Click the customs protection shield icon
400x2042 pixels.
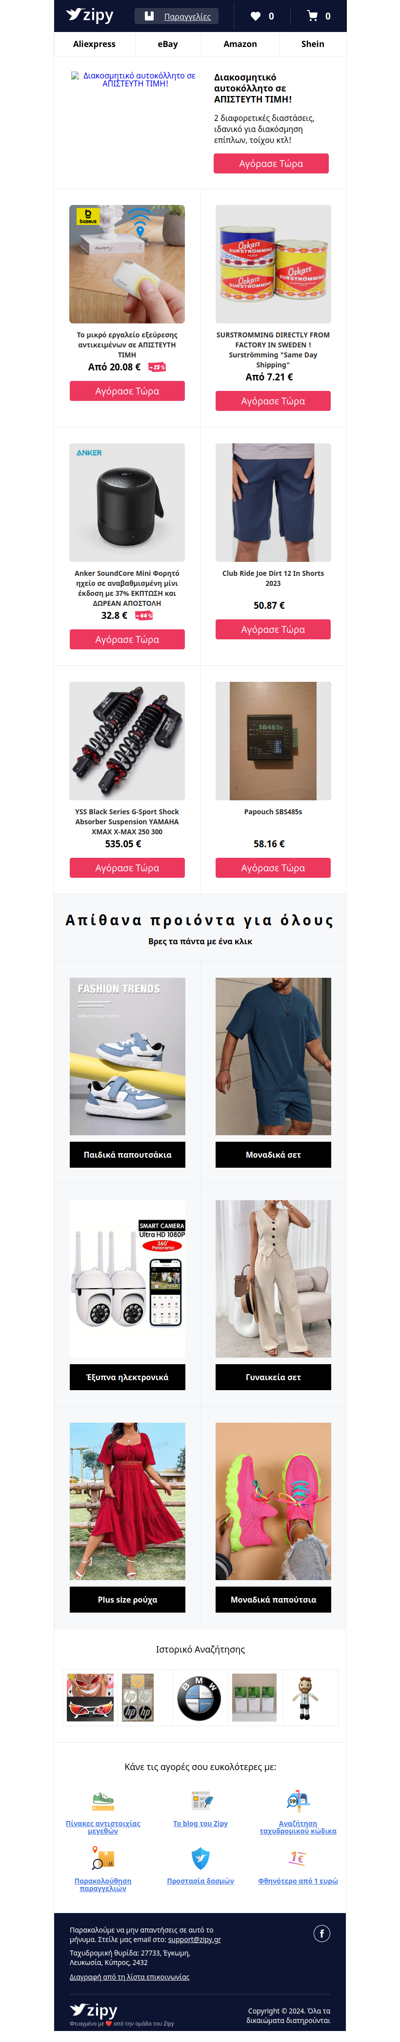click(x=200, y=1858)
